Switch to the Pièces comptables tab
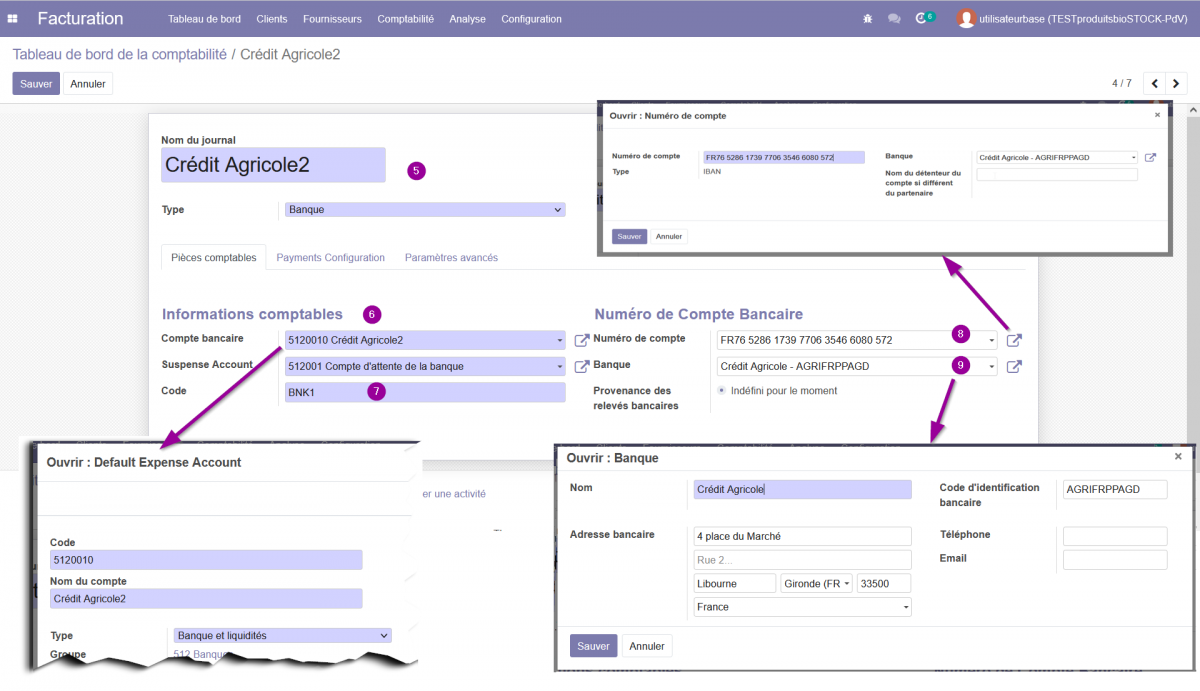1200x691 pixels. coord(214,257)
